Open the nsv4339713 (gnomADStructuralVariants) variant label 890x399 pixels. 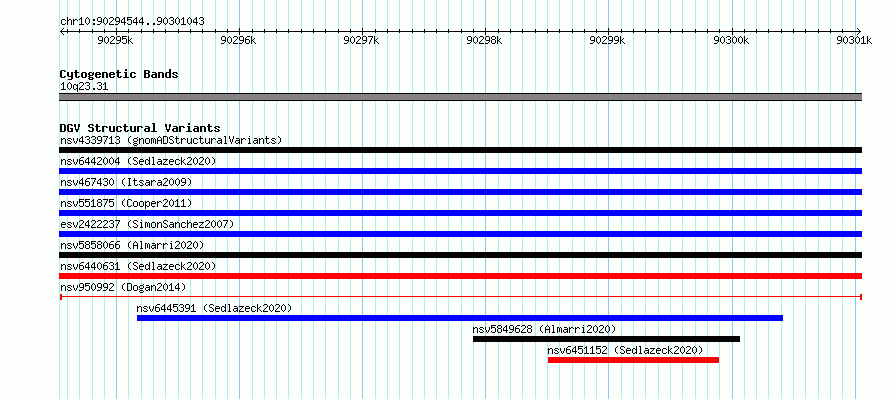[x=171, y=140]
